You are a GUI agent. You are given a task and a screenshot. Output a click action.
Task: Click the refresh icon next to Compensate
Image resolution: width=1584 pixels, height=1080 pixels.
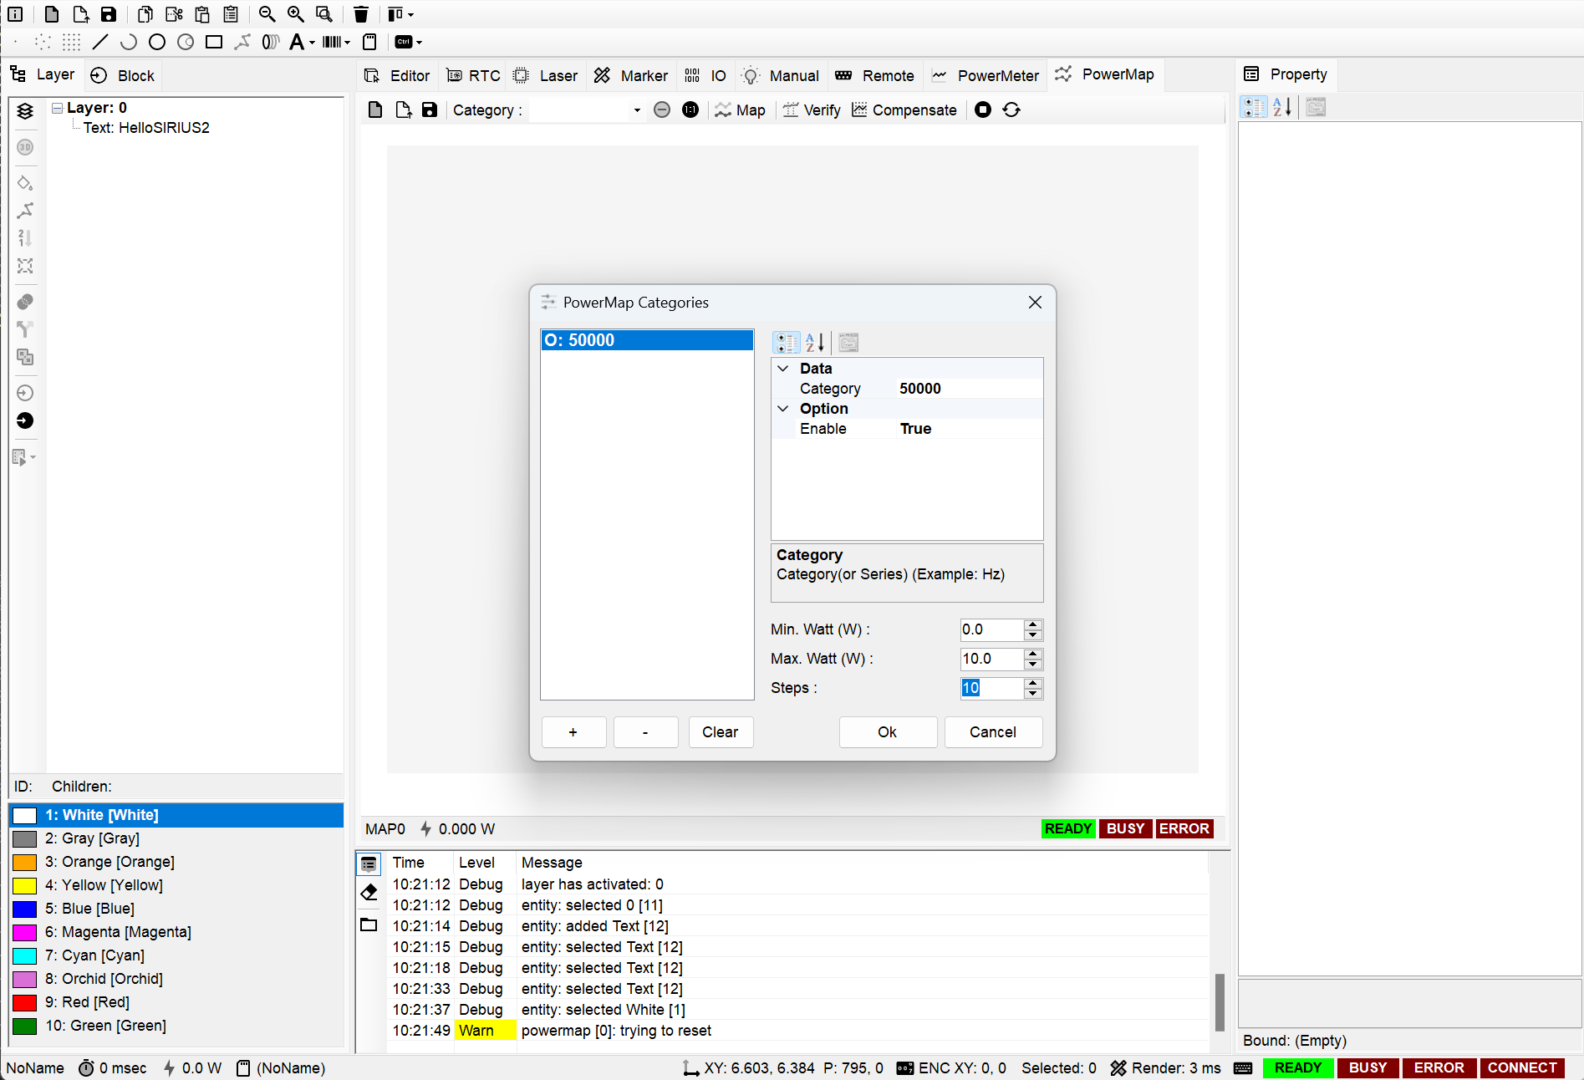pos(1011,110)
